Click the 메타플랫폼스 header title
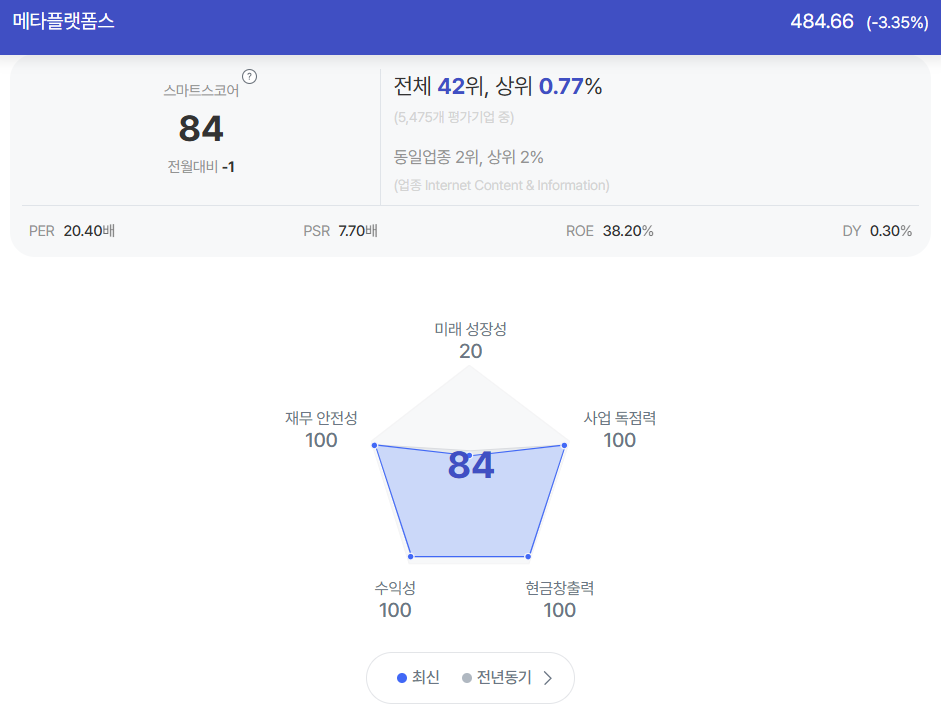 [64, 22]
